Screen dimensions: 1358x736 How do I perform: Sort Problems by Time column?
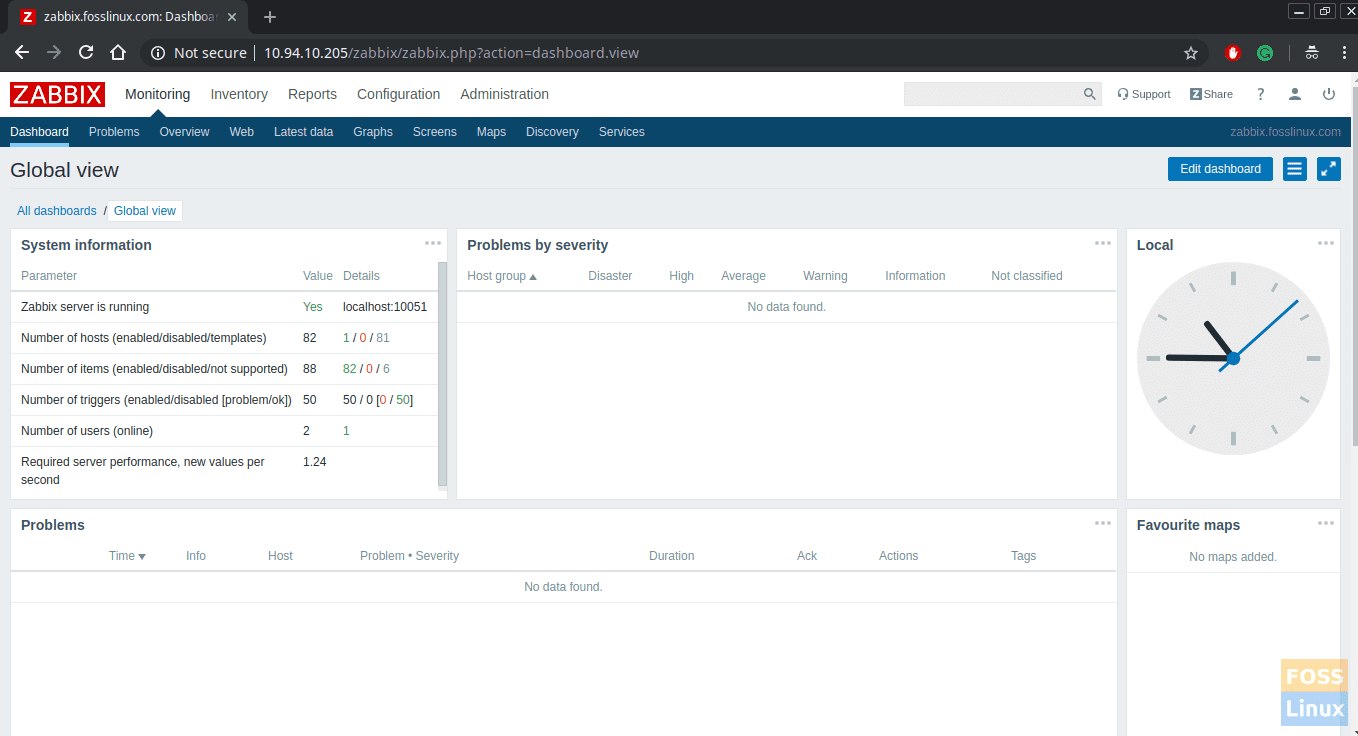(127, 556)
